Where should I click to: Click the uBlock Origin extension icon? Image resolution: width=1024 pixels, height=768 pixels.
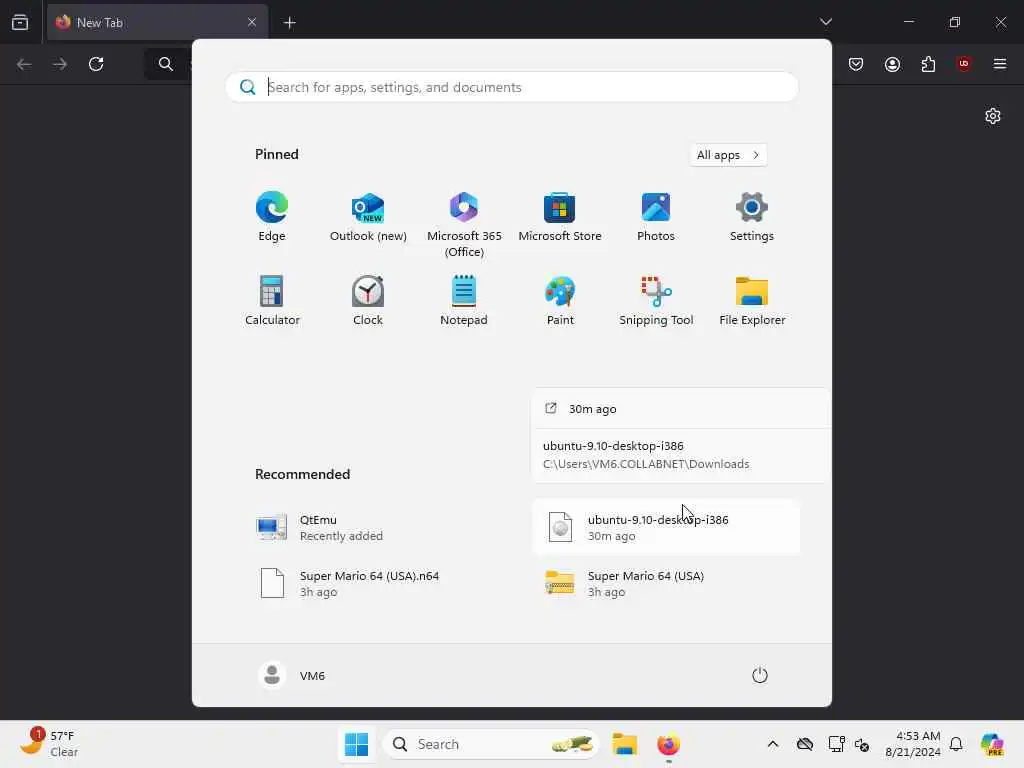pos(963,64)
